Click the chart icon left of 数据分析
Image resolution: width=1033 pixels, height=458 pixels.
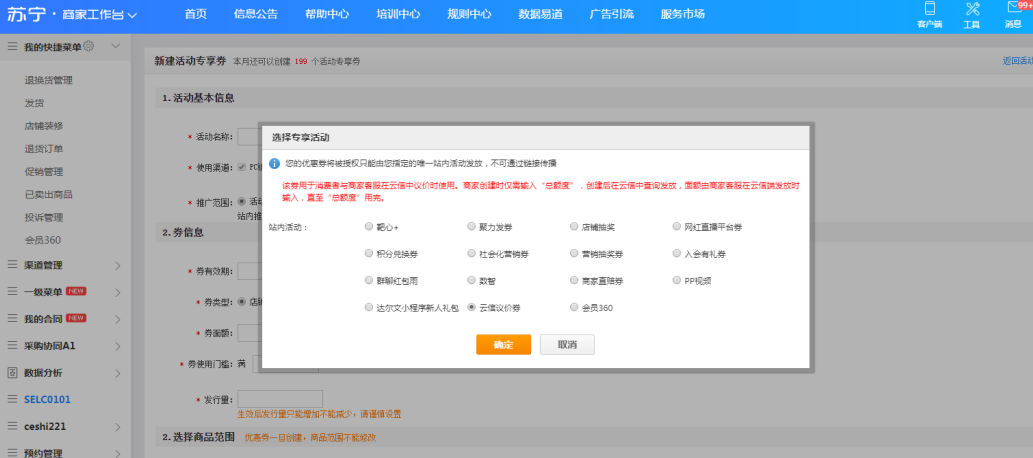(12, 373)
